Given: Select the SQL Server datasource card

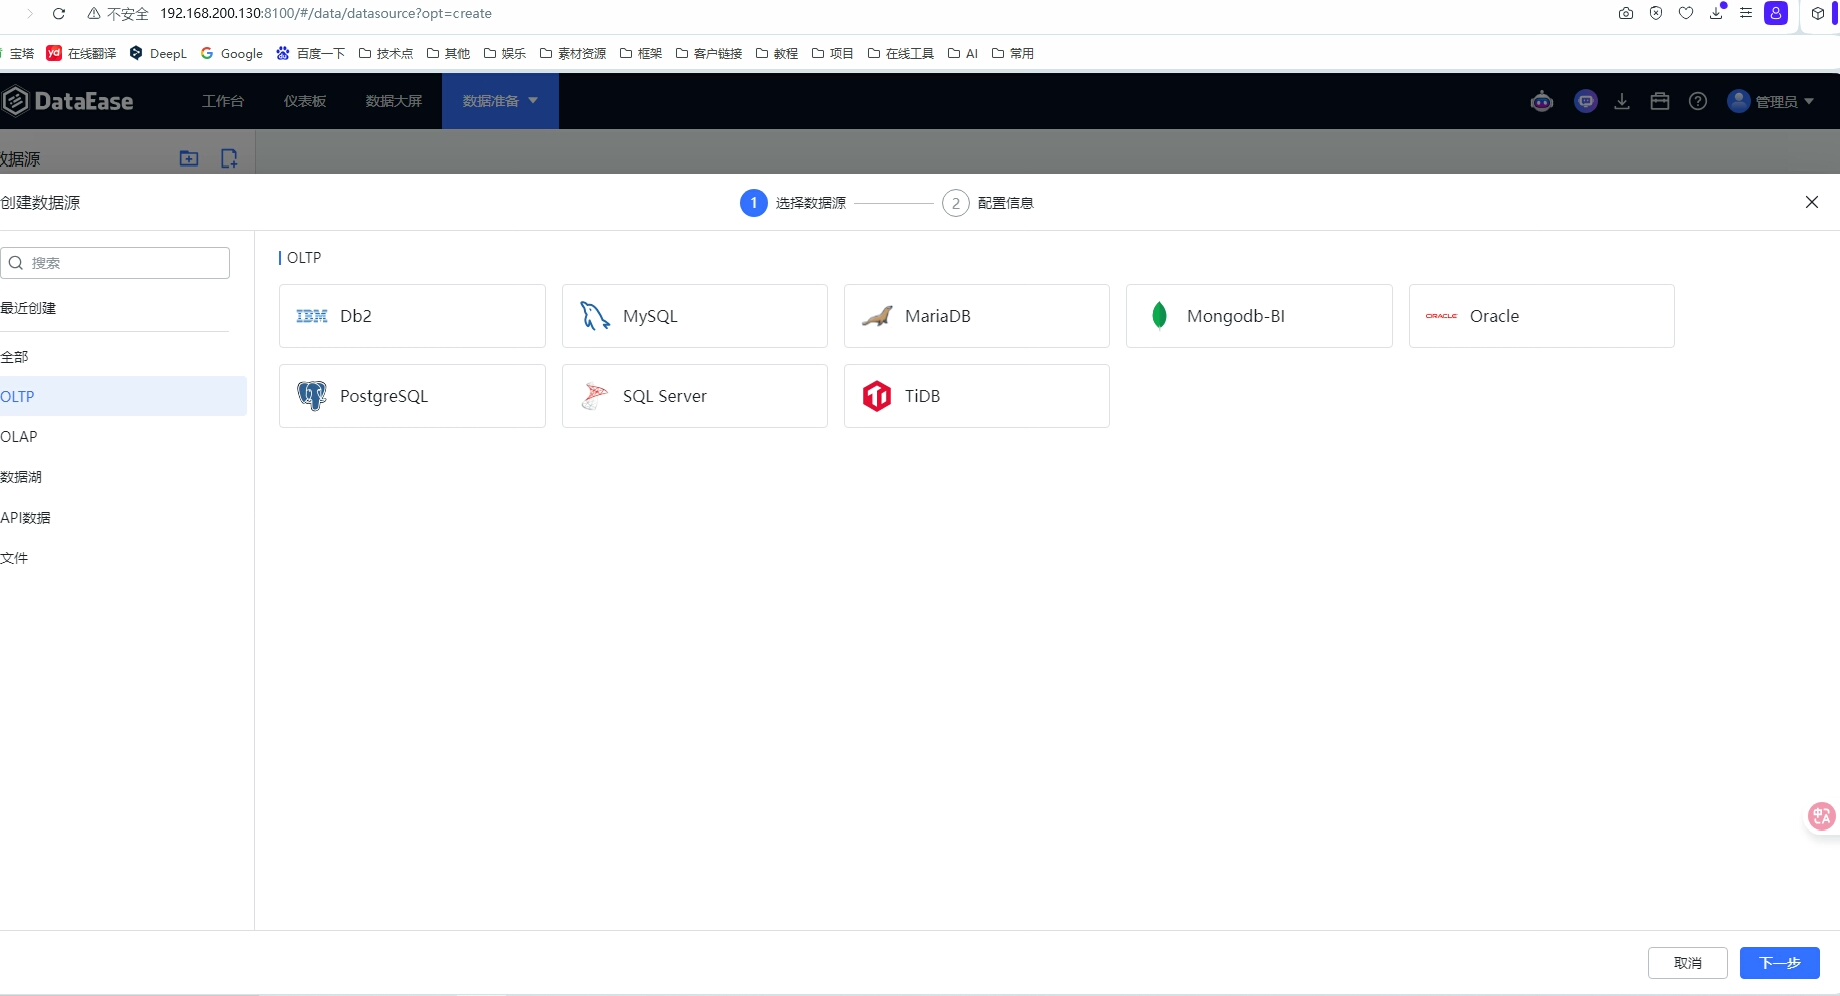Looking at the screenshot, I should (695, 396).
